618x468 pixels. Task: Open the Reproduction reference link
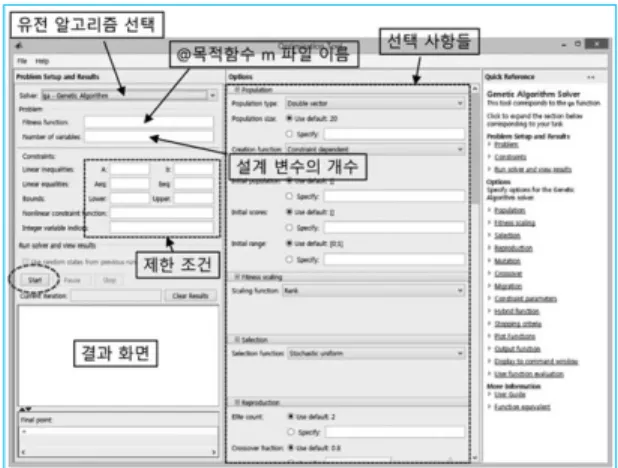click(513, 248)
